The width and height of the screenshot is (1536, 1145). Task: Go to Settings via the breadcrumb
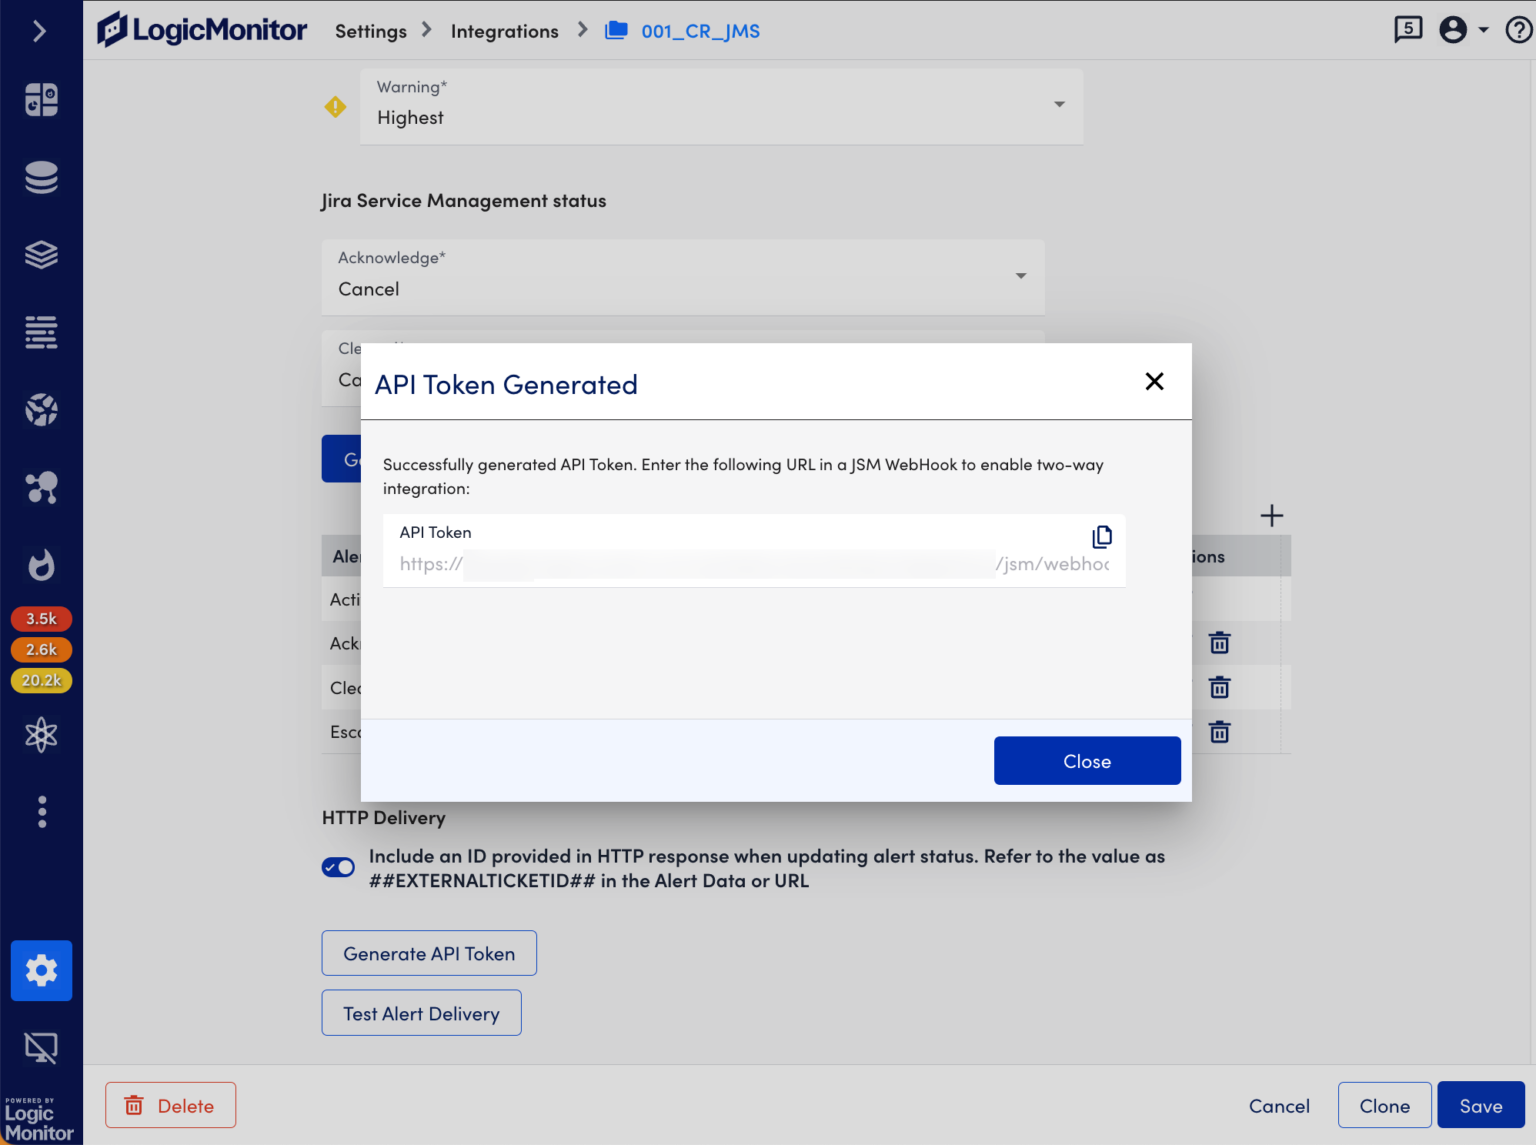click(370, 31)
